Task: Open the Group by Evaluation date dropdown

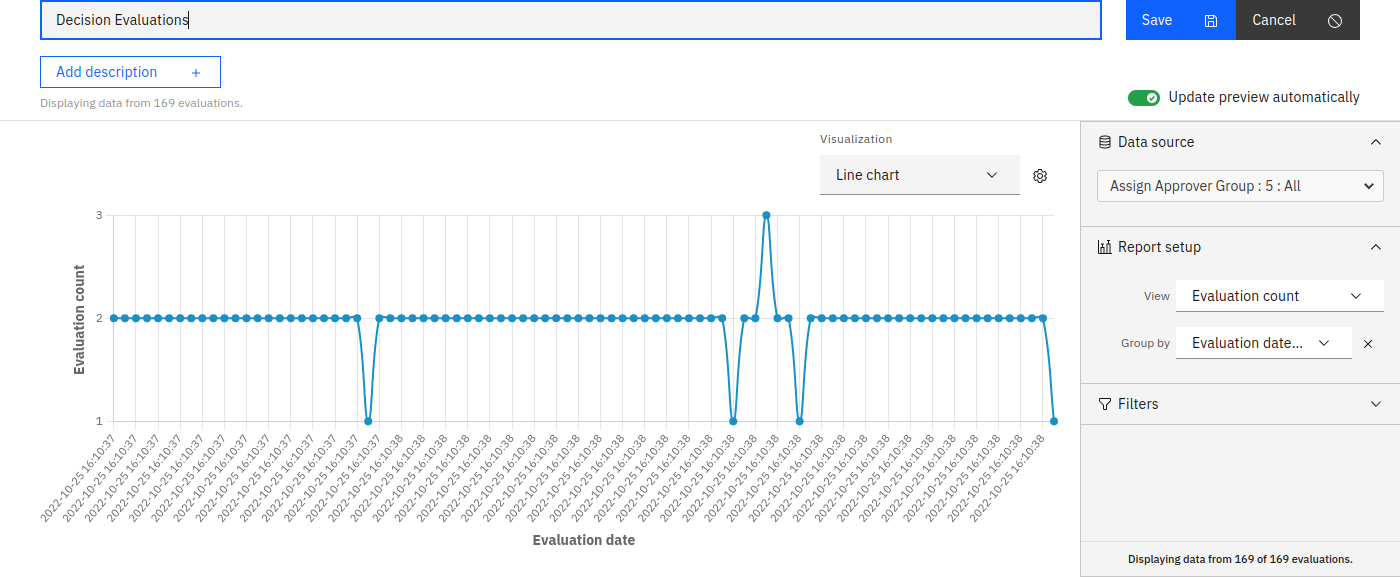Action: pyautogui.click(x=1263, y=342)
